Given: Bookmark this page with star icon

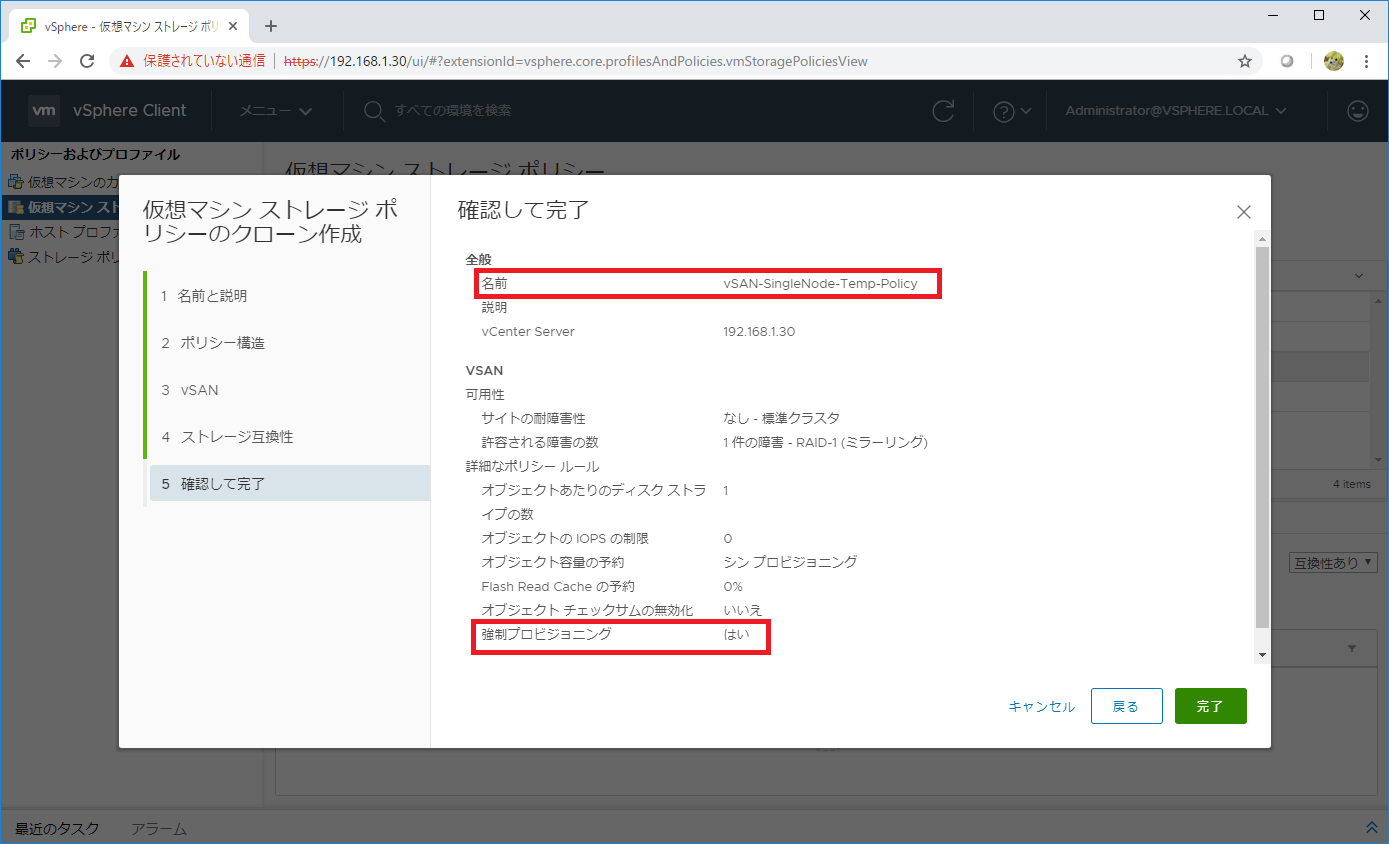Looking at the screenshot, I should 1245,61.
